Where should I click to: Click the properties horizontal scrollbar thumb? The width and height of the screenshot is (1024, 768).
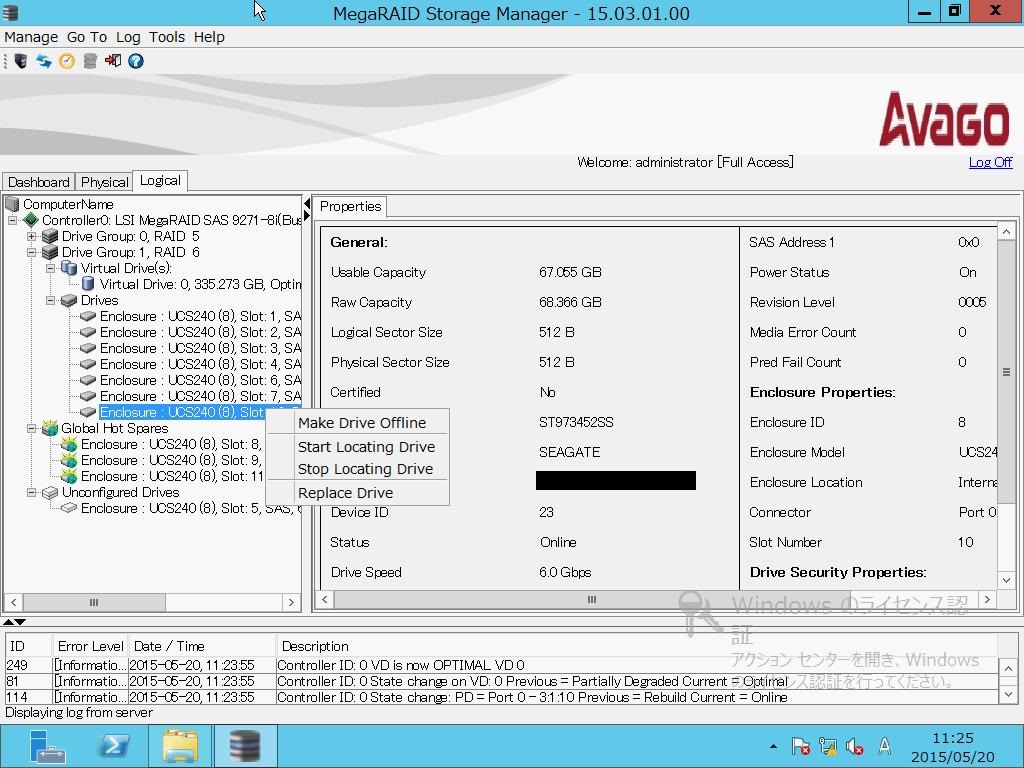[x=591, y=600]
